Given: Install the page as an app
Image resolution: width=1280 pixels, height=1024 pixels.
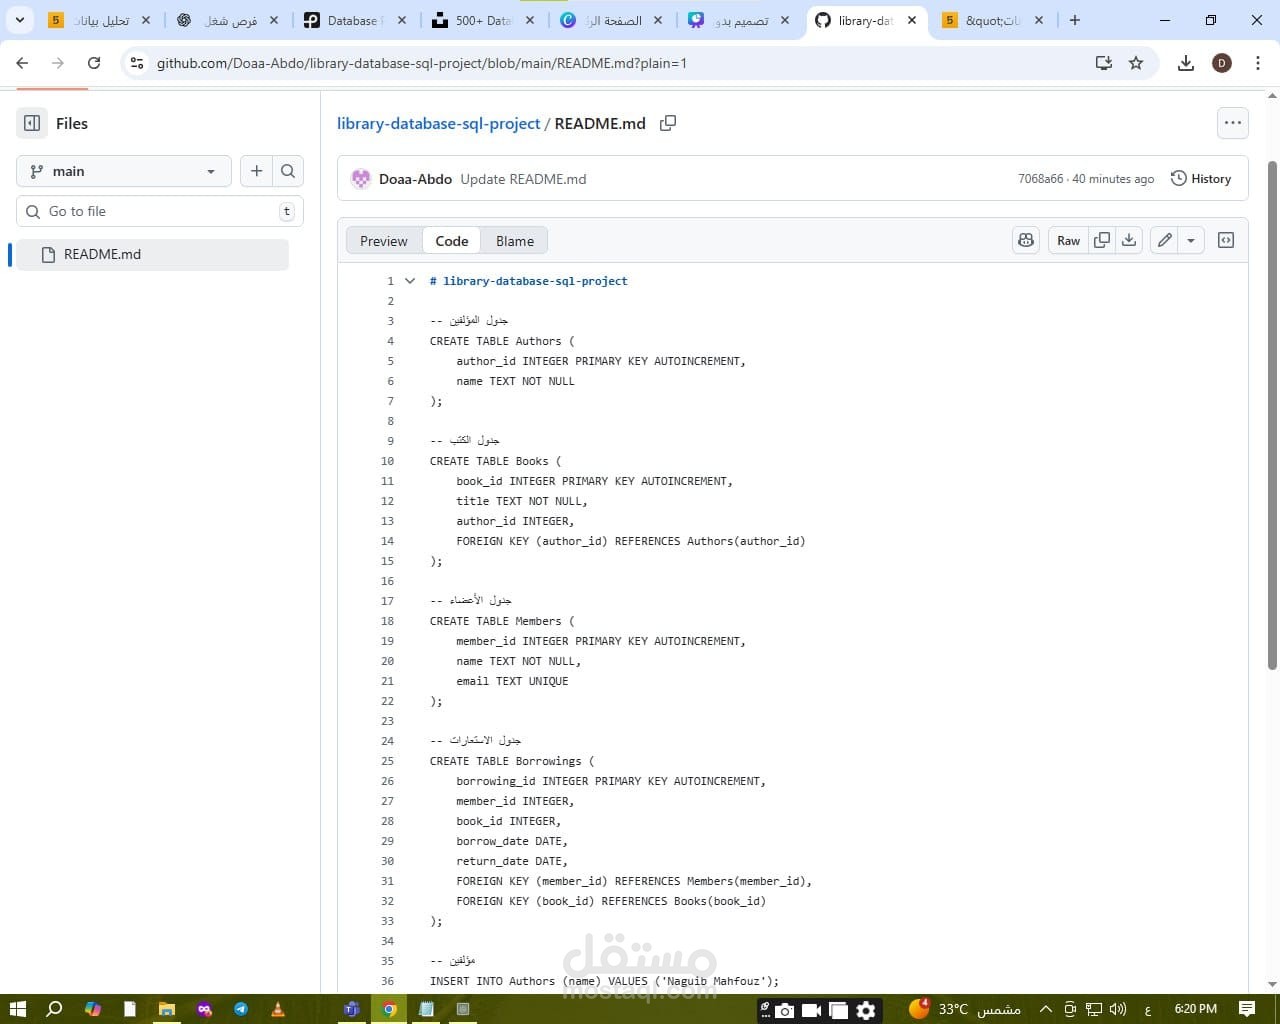Looking at the screenshot, I should [1104, 63].
